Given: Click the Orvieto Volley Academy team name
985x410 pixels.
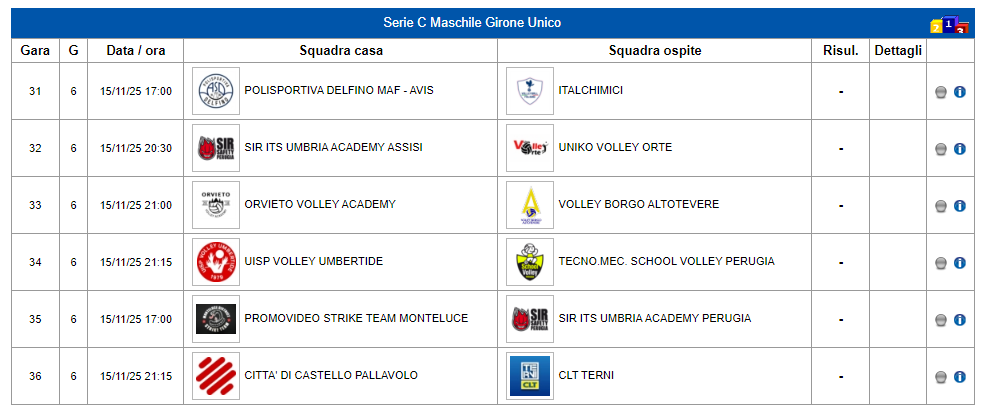Looking at the screenshot, I should pyautogui.click(x=320, y=205).
